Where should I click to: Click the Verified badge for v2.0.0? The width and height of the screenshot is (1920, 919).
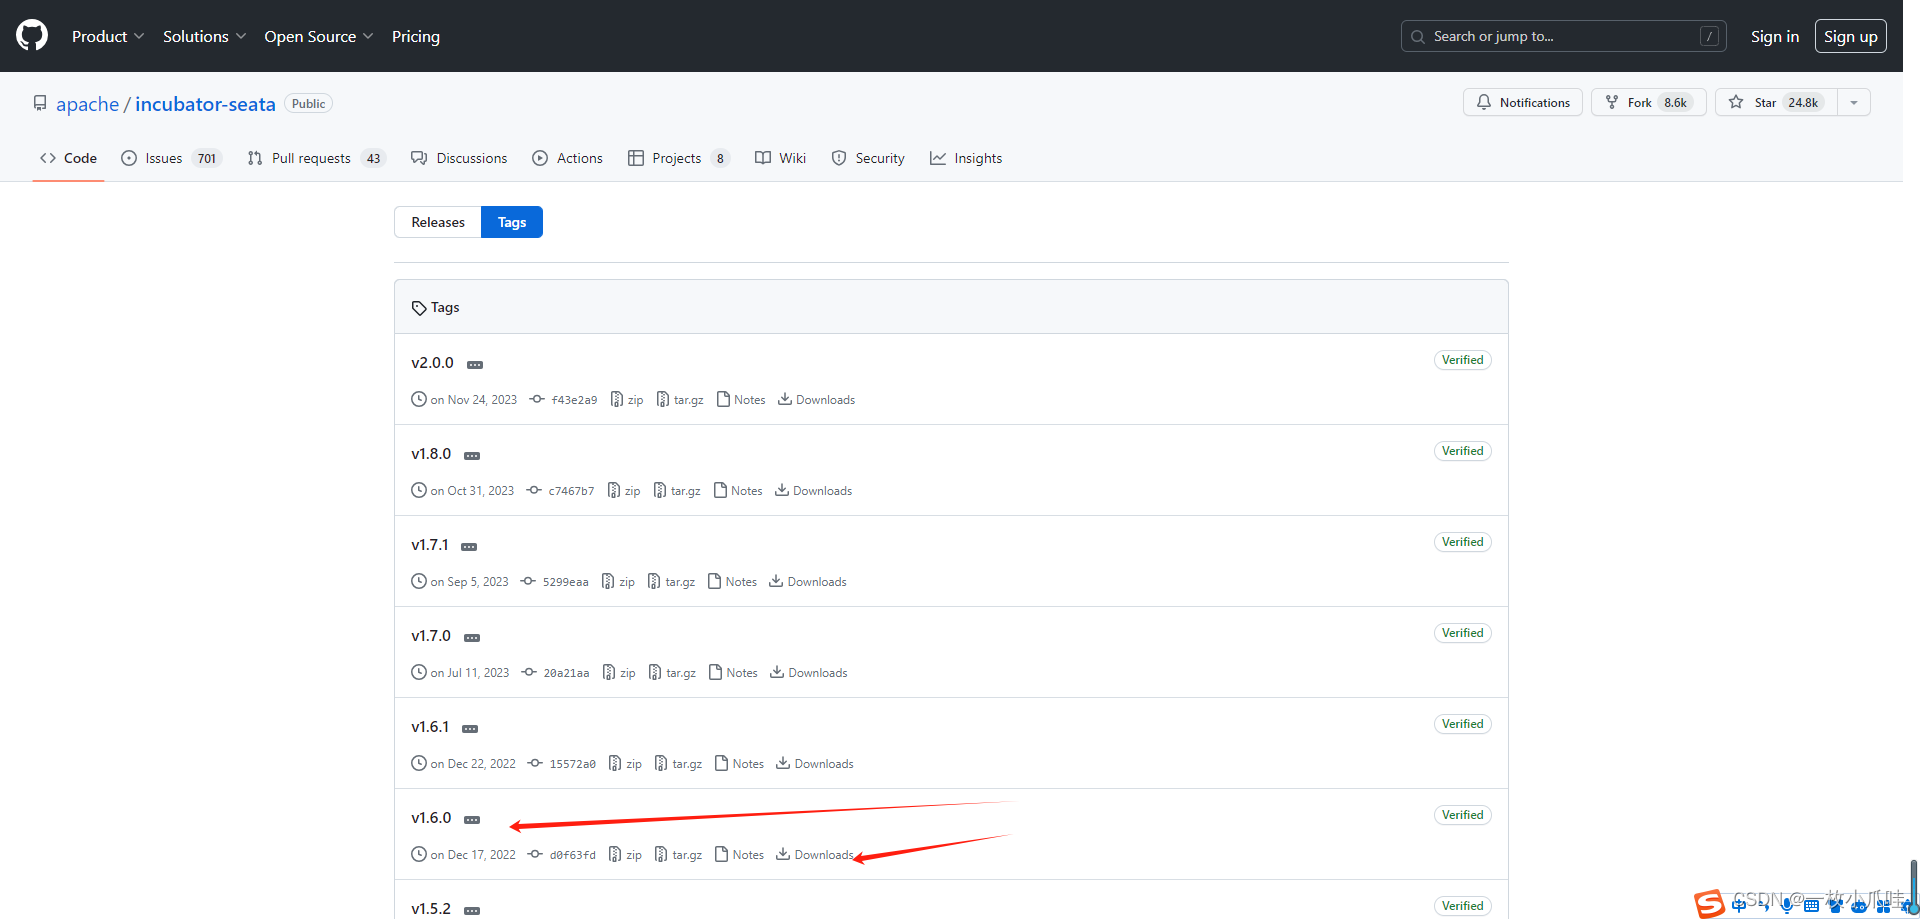pyautogui.click(x=1462, y=360)
